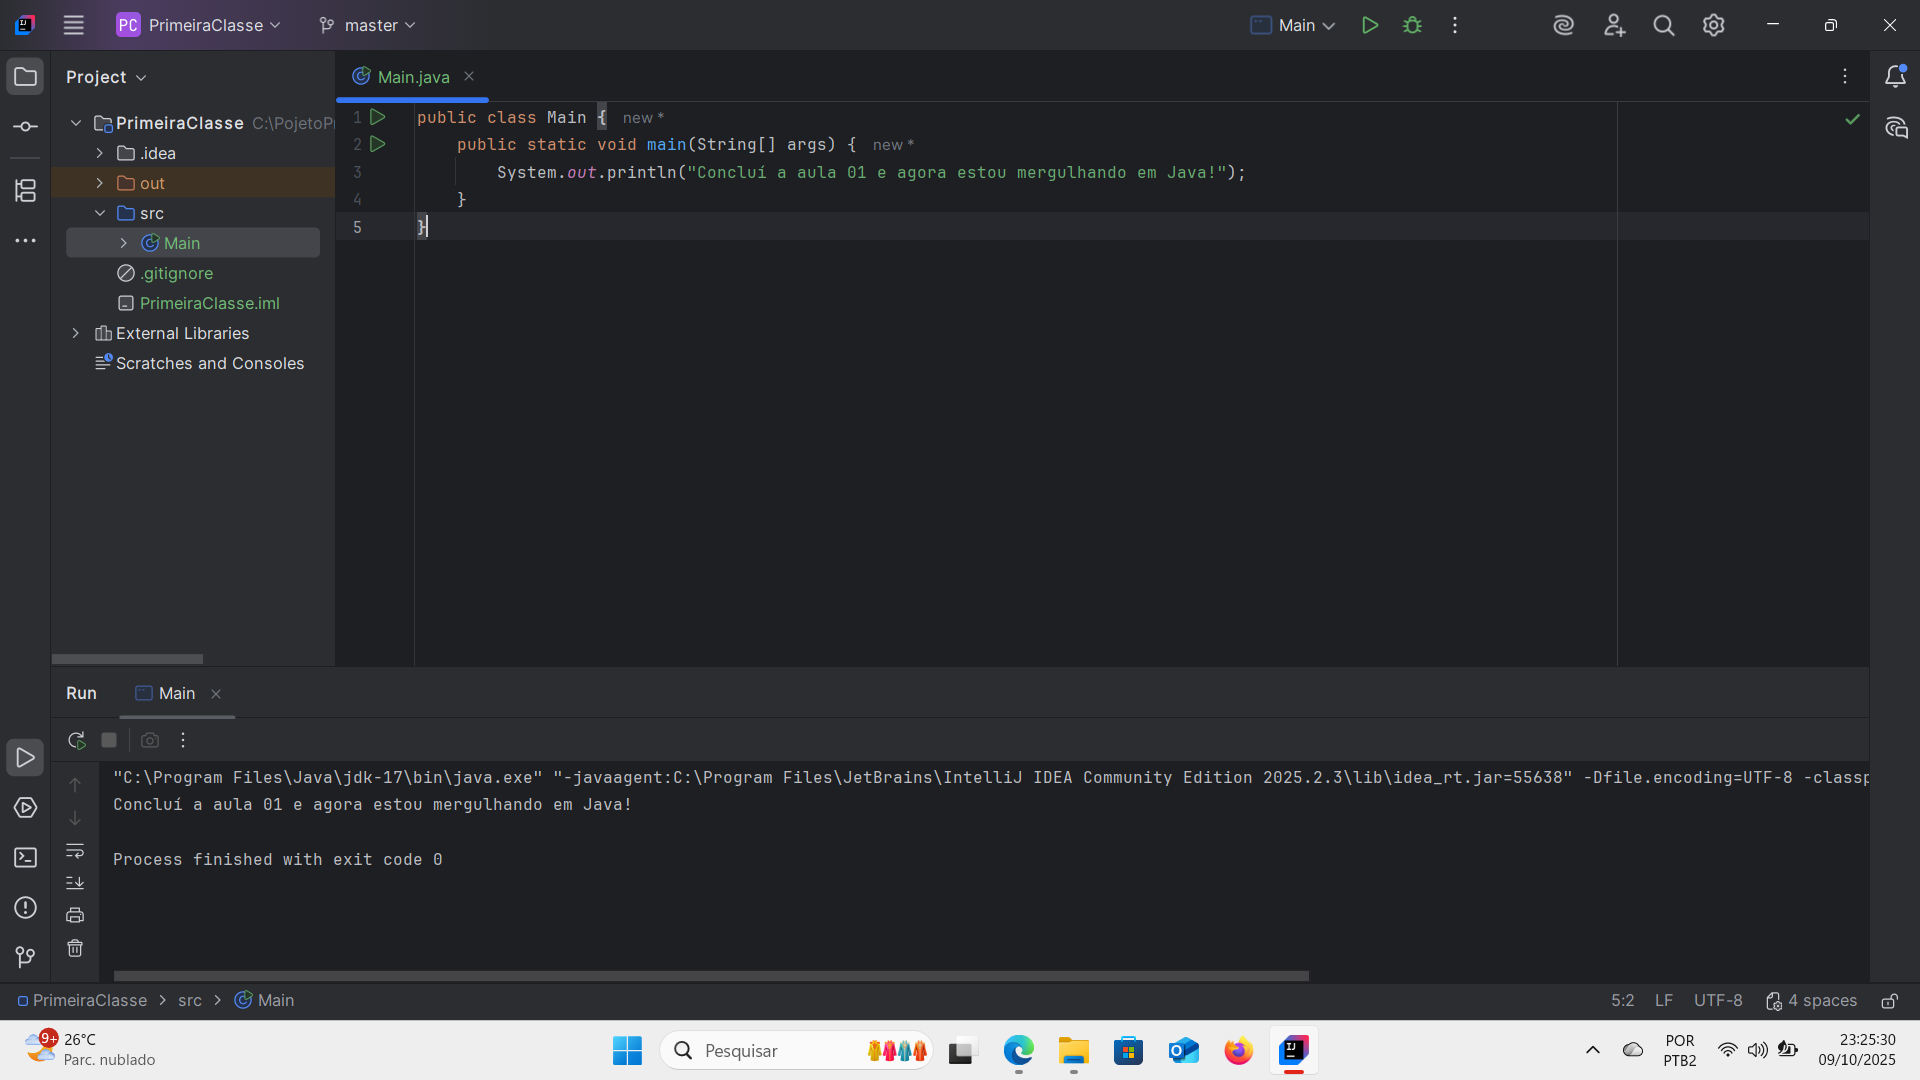Toggle soft-wrap in the Run console
The image size is (1920, 1080).
[x=75, y=851]
